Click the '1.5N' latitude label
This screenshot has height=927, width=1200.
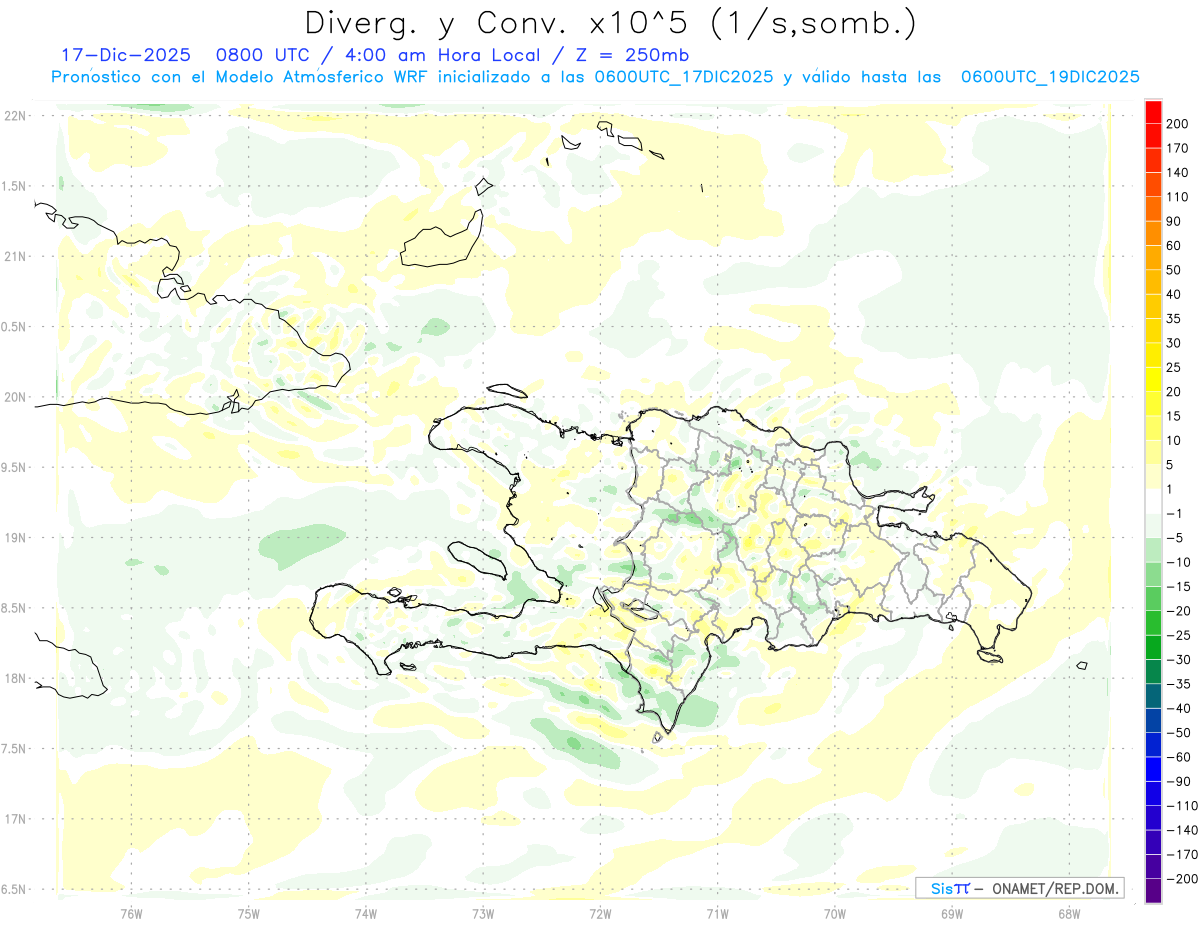coord(14,186)
